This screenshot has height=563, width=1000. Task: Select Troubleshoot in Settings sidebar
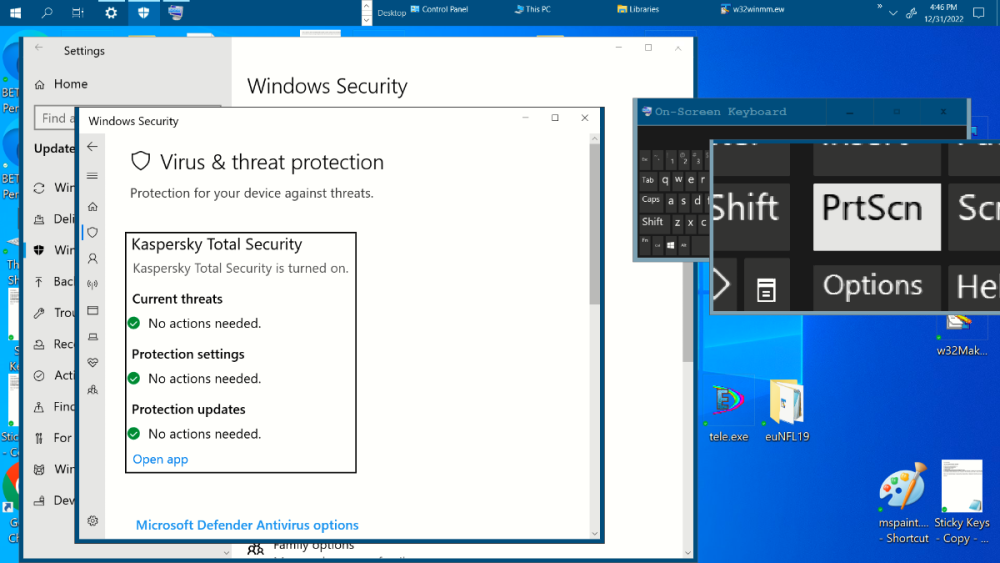pyautogui.click(x=53, y=312)
